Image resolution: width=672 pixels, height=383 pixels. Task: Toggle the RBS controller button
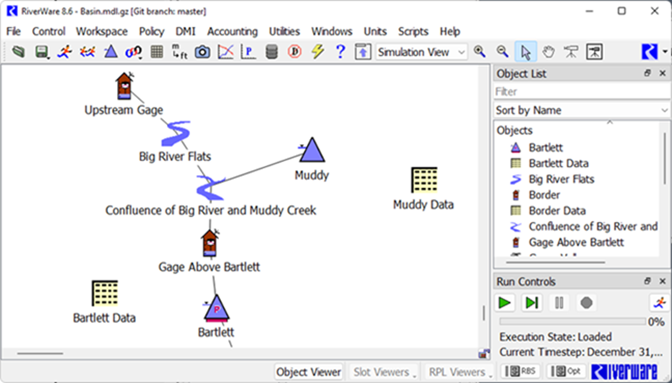point(520,371)
